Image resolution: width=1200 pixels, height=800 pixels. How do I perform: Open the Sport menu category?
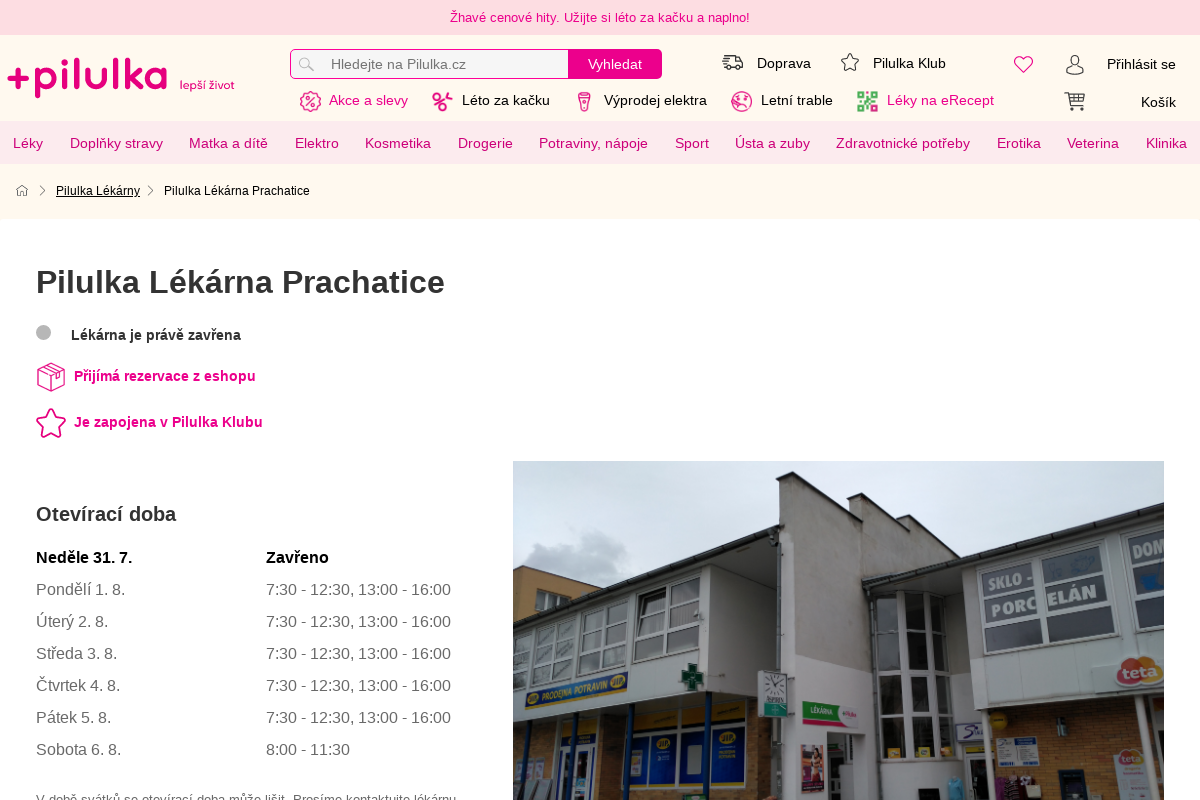pos(692,143)
